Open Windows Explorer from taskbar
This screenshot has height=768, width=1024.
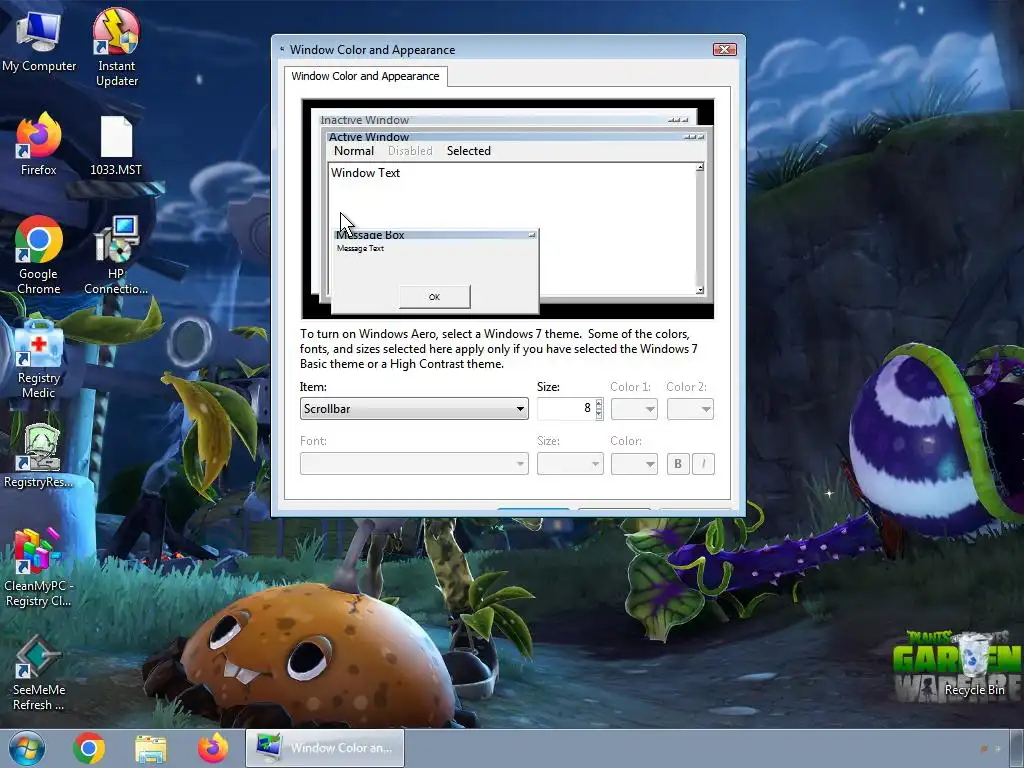[151, 748]
